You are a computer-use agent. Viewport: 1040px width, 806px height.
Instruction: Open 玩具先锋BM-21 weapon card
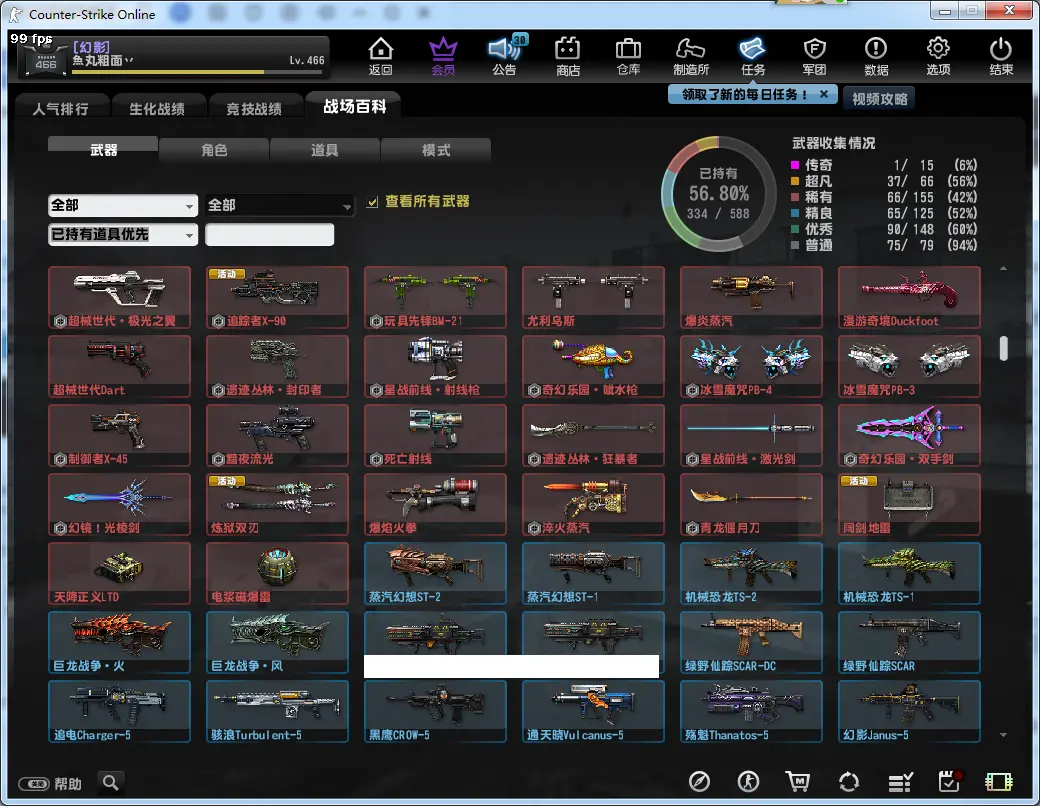coord(435,297)
